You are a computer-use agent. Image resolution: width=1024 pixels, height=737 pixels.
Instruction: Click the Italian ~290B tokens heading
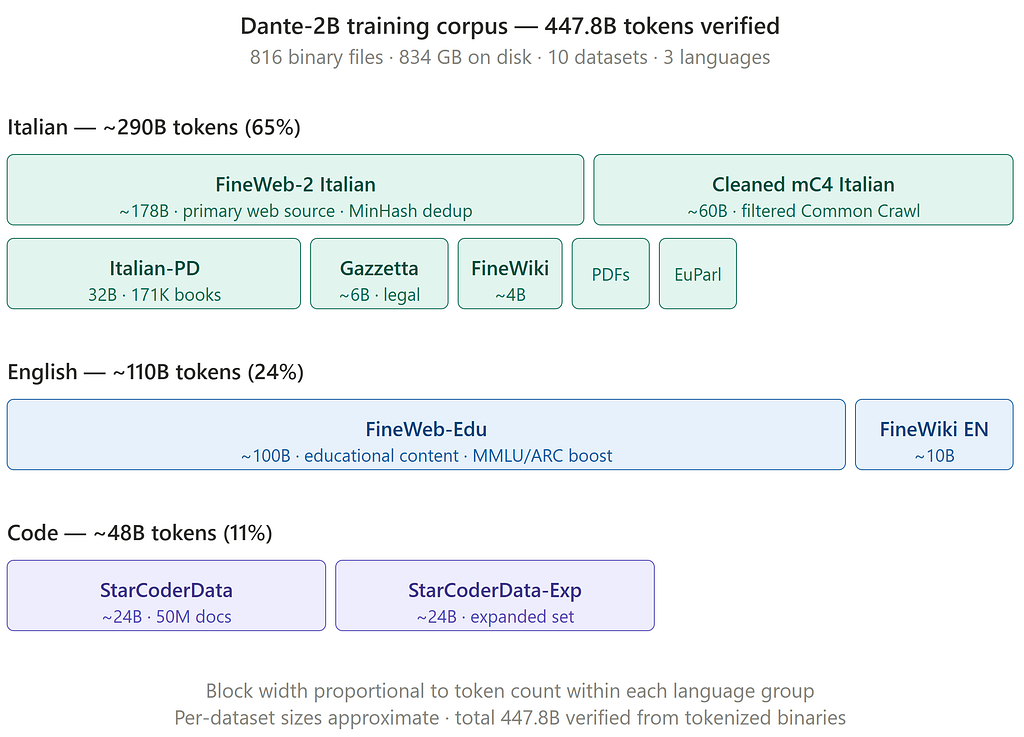[x=154, y=127]
